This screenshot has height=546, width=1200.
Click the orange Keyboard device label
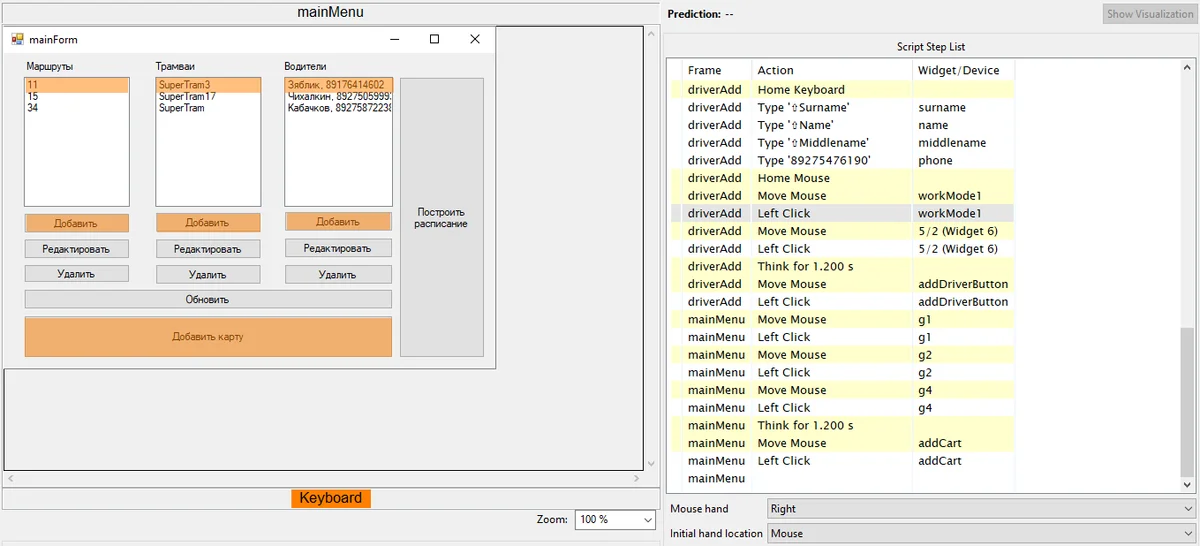click(x=330, y=498)
